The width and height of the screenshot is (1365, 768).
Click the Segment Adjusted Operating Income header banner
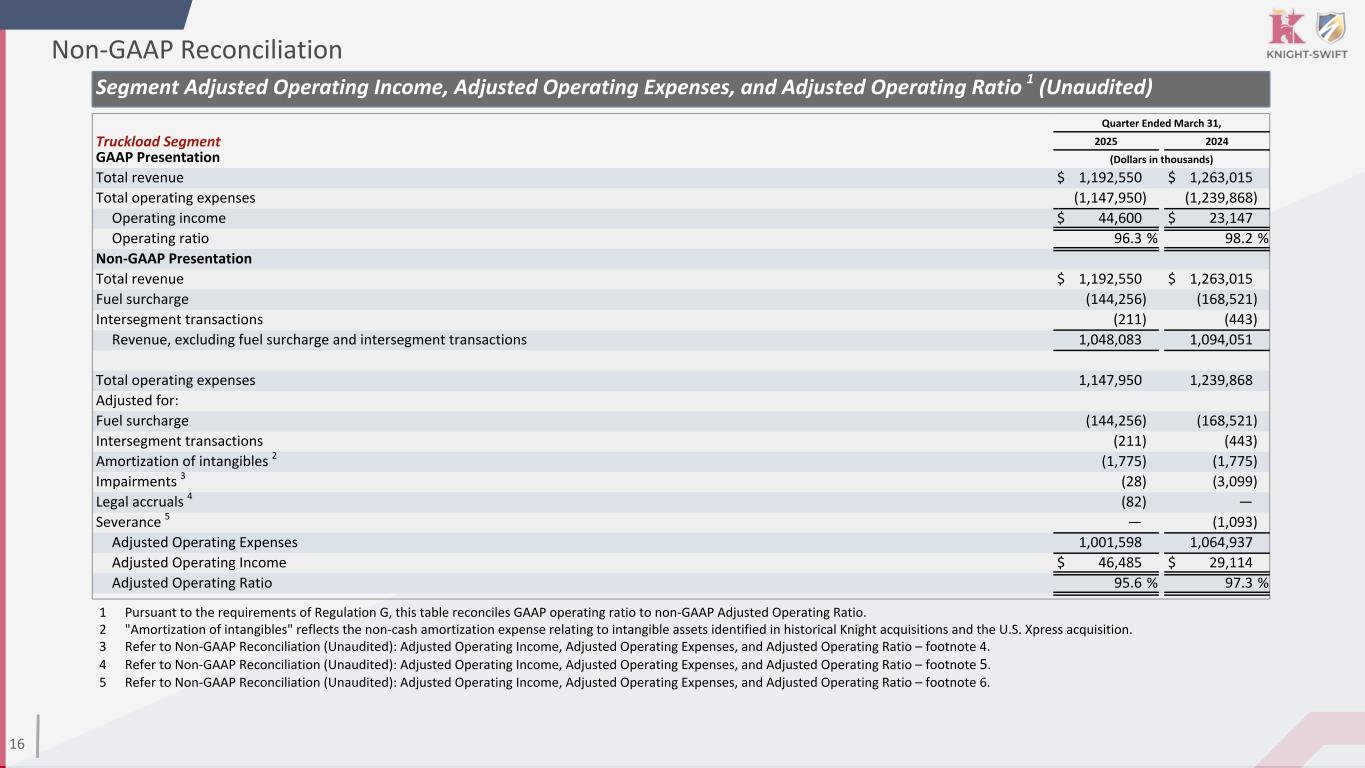pyautogui.click(x=624, y=88)
